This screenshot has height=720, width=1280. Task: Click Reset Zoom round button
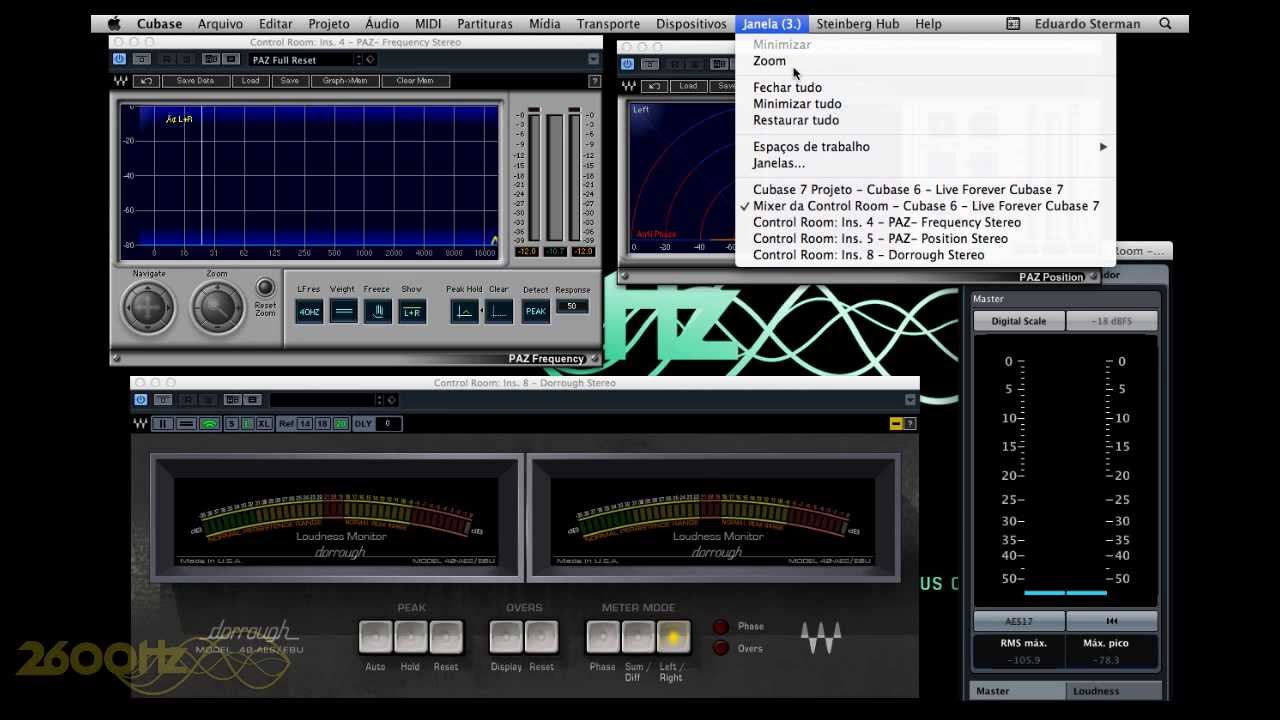tap(265, 288)
